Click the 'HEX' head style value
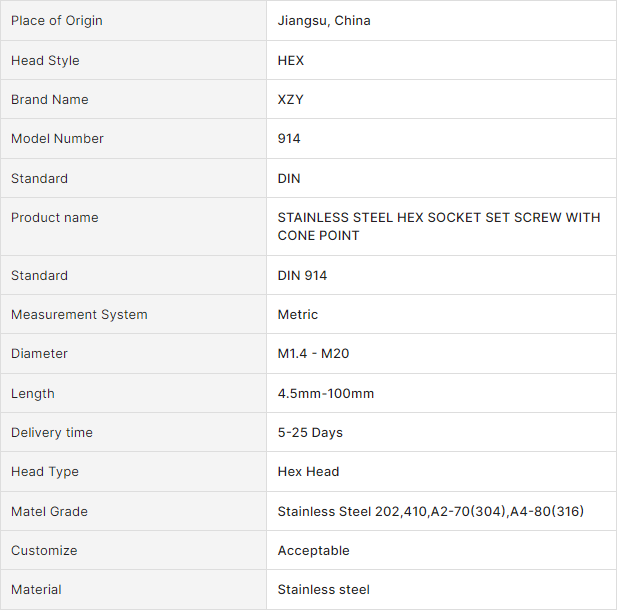The height and width of the screenshot is (611, 617). [291, 61]
